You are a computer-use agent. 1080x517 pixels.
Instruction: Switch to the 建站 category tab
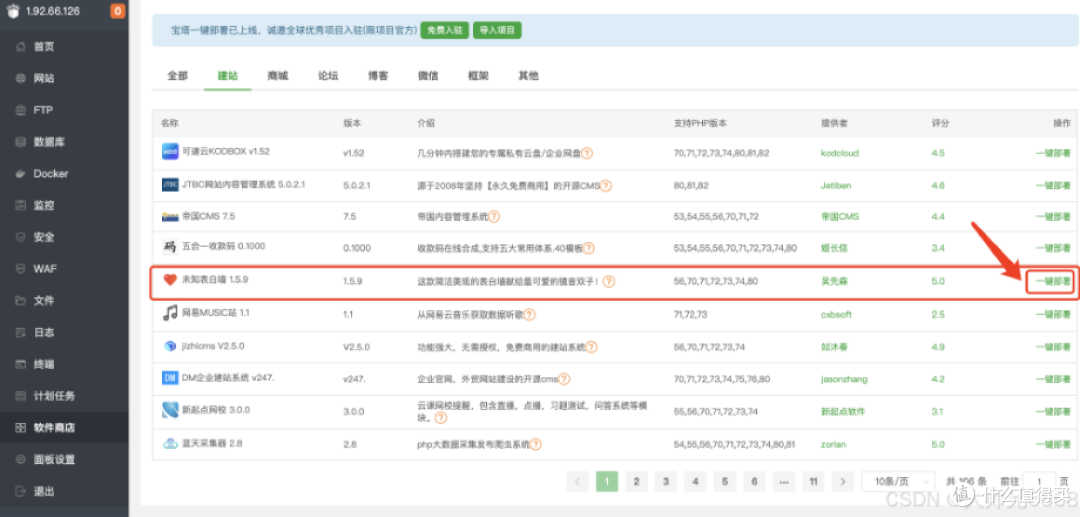227,76
